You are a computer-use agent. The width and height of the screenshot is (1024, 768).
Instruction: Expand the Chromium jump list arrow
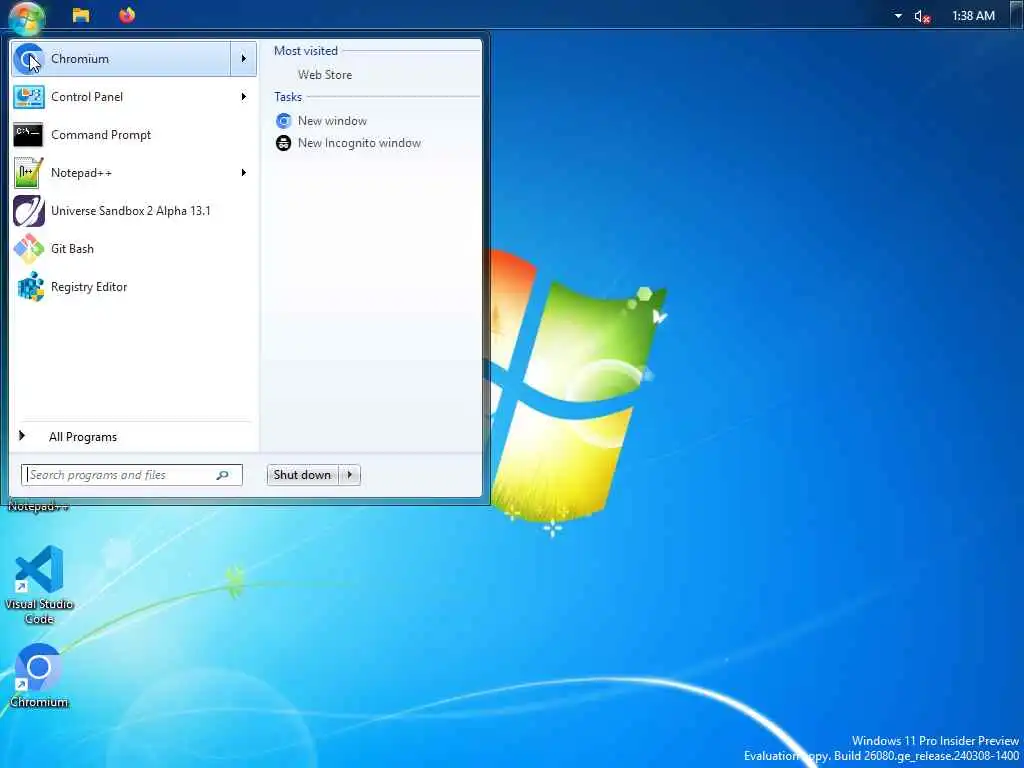(244, 59)
